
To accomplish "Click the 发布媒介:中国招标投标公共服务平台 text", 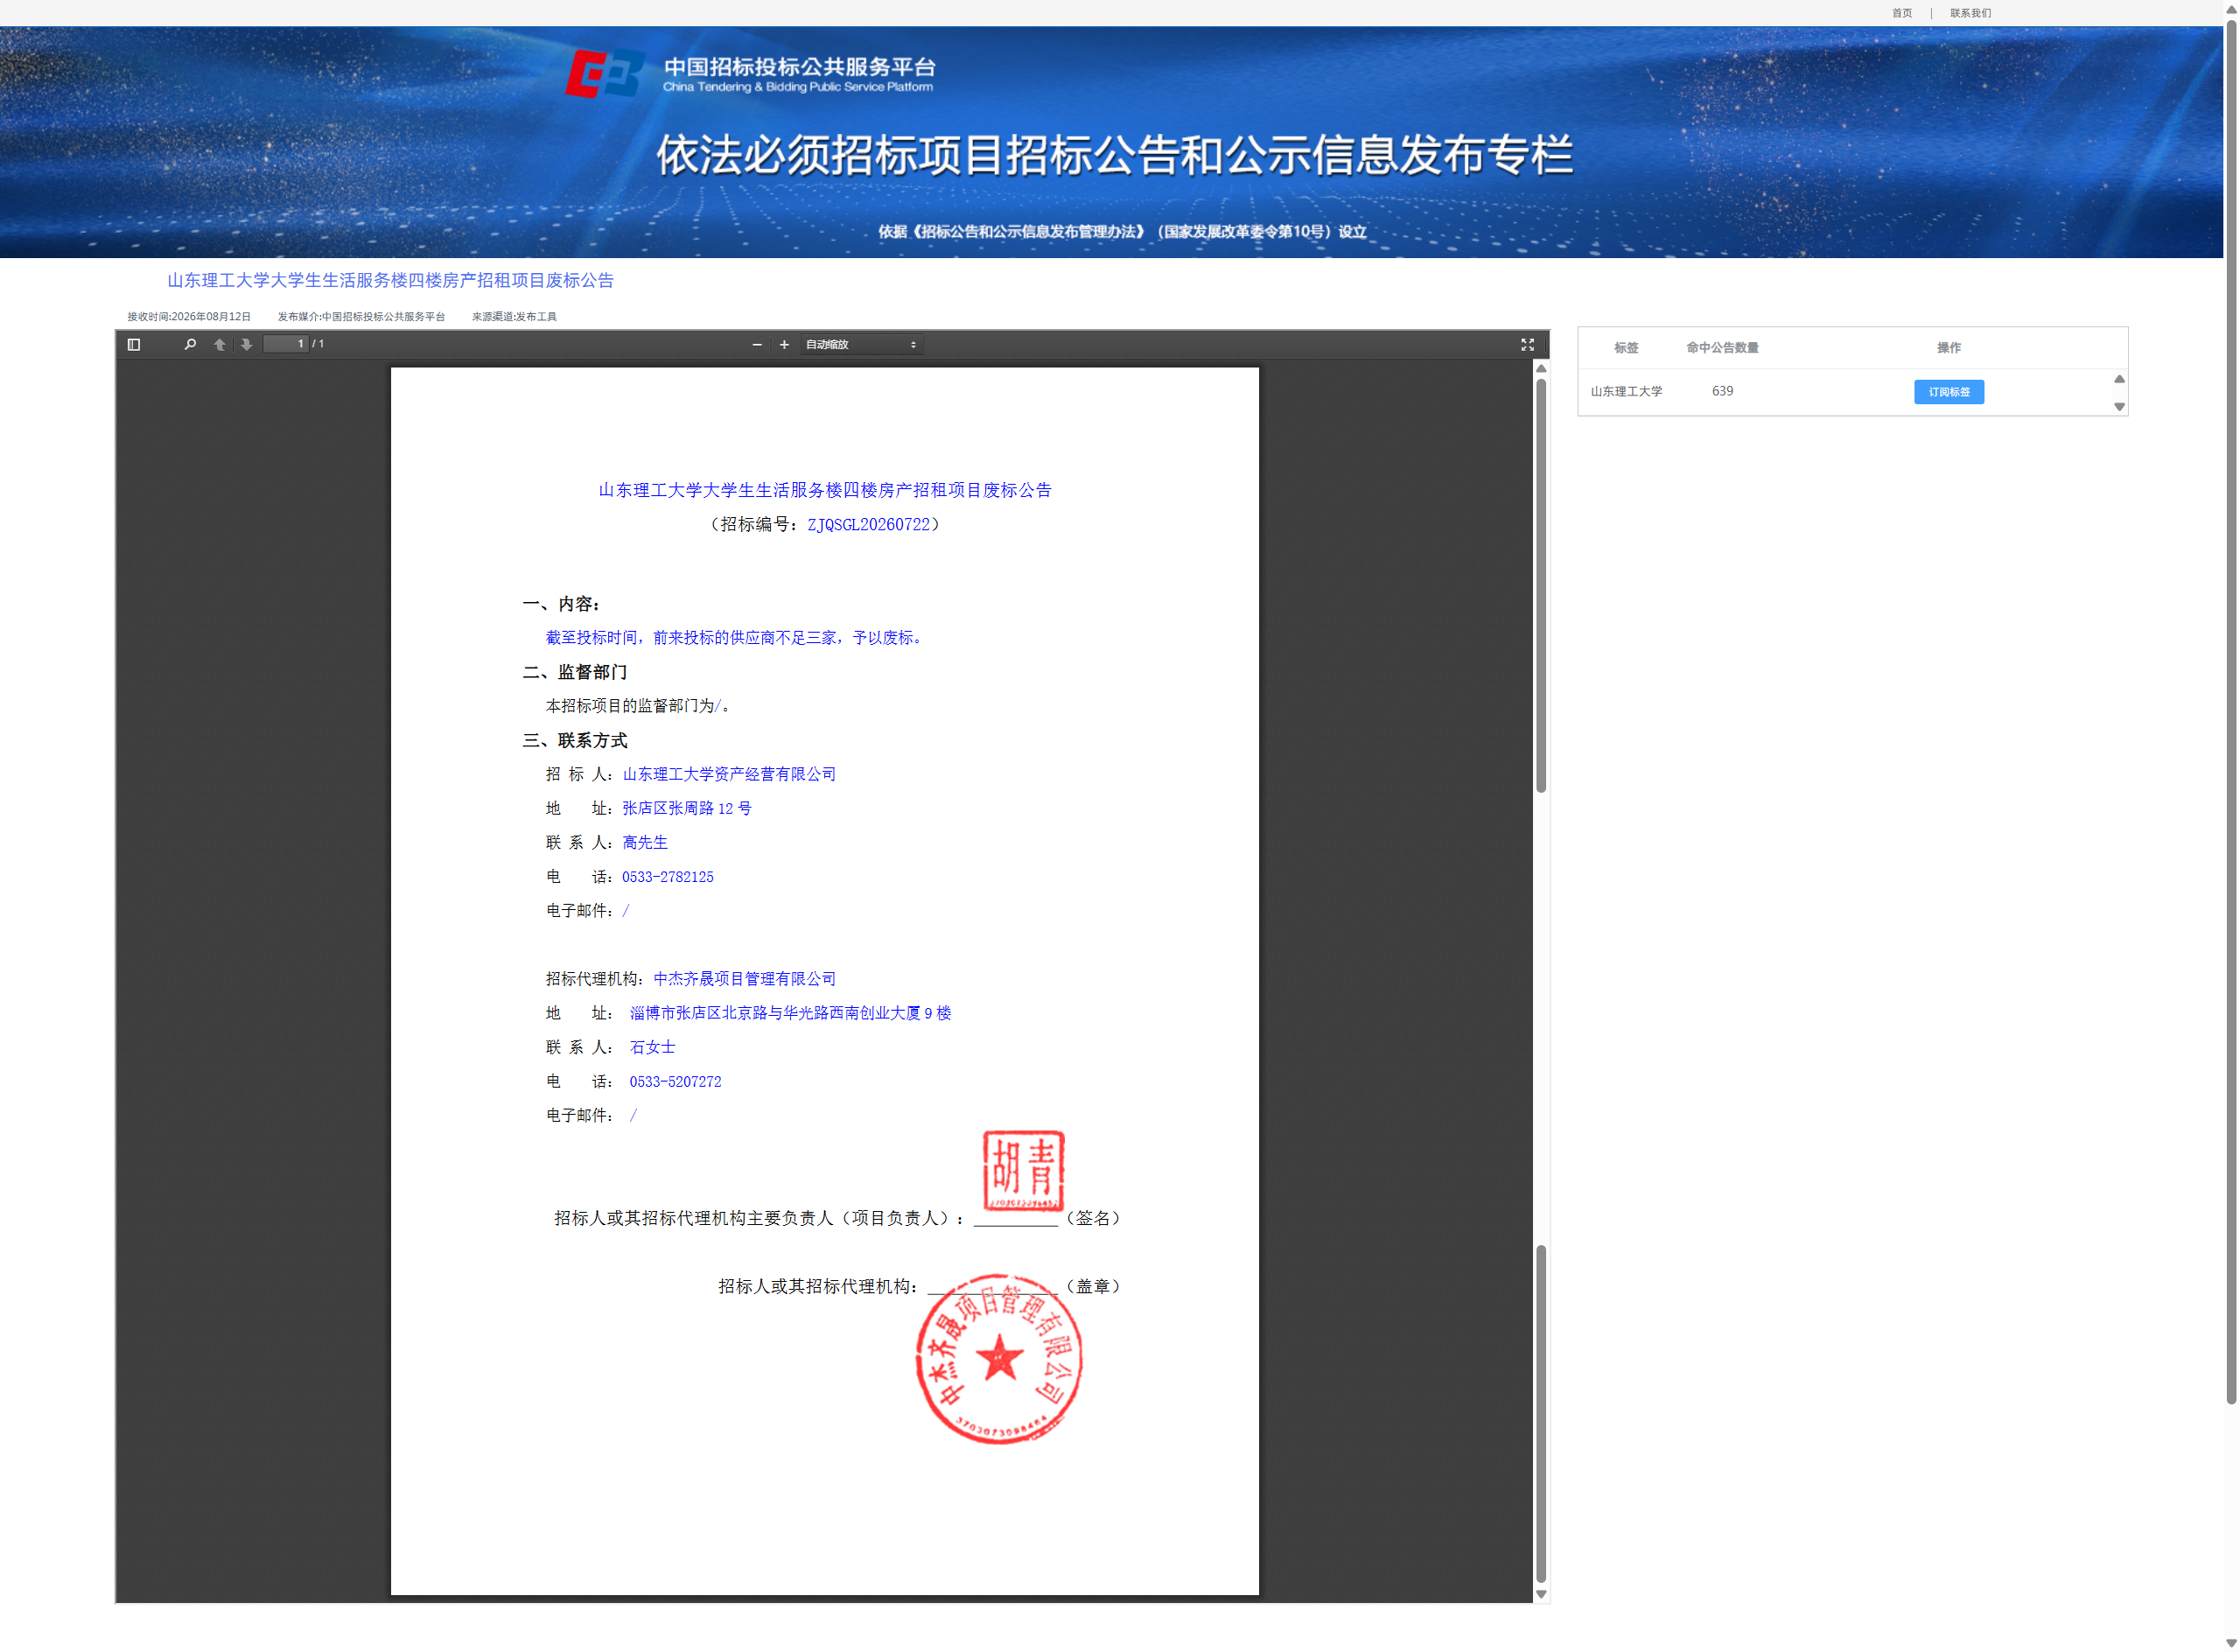I will click(361, 317).
